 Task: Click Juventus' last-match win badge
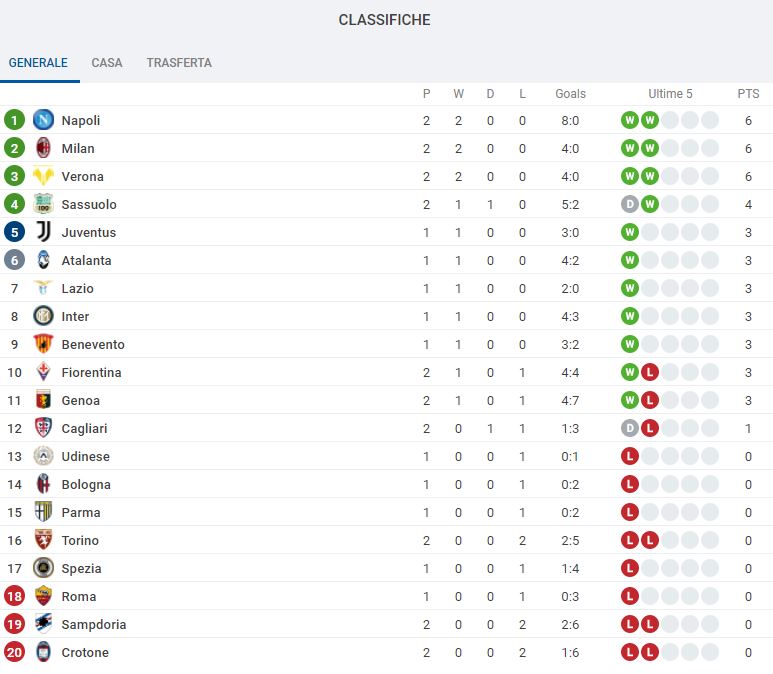[629, 232]
